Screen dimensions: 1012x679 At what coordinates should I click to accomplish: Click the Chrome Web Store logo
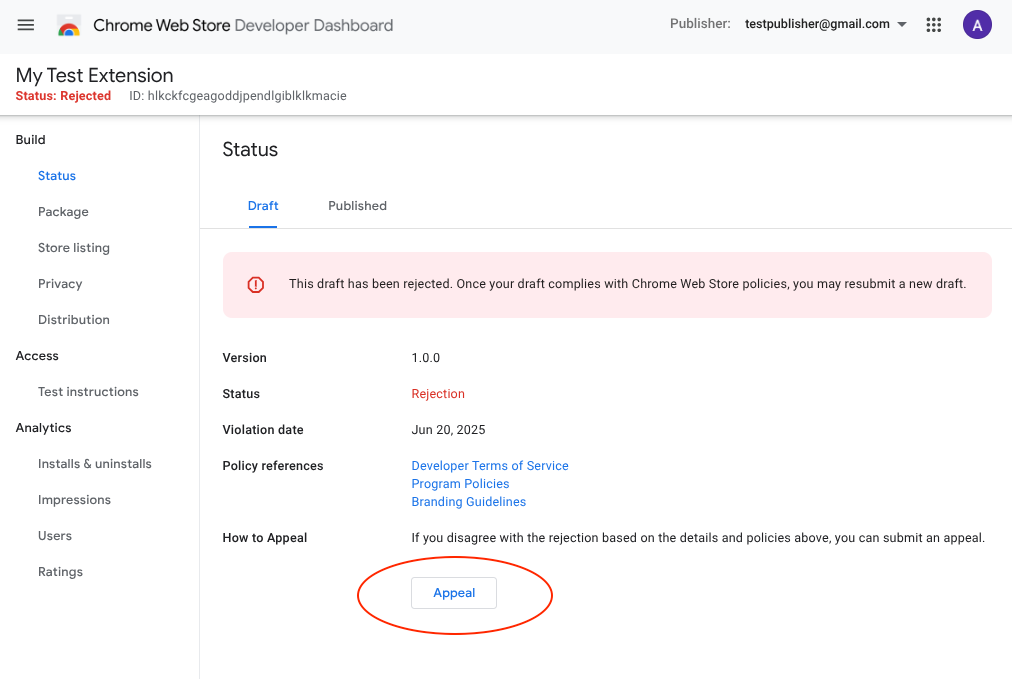coord(68,25)
